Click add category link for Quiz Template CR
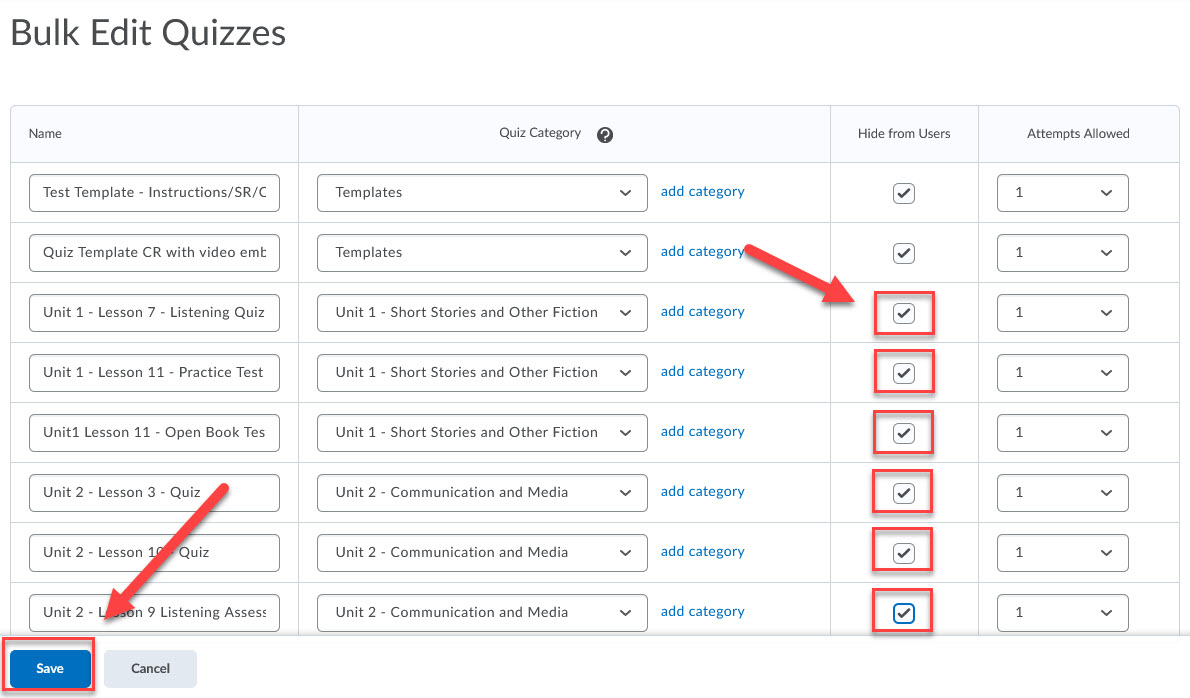 tap(703, 252)
